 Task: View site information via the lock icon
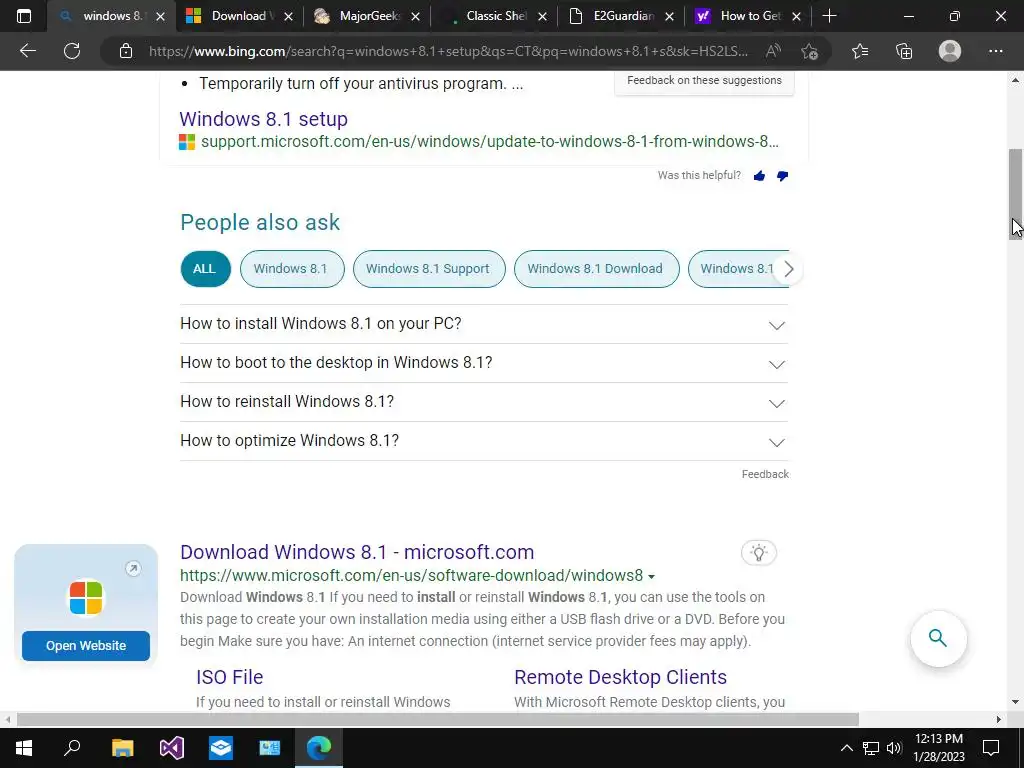coord(125,51)
